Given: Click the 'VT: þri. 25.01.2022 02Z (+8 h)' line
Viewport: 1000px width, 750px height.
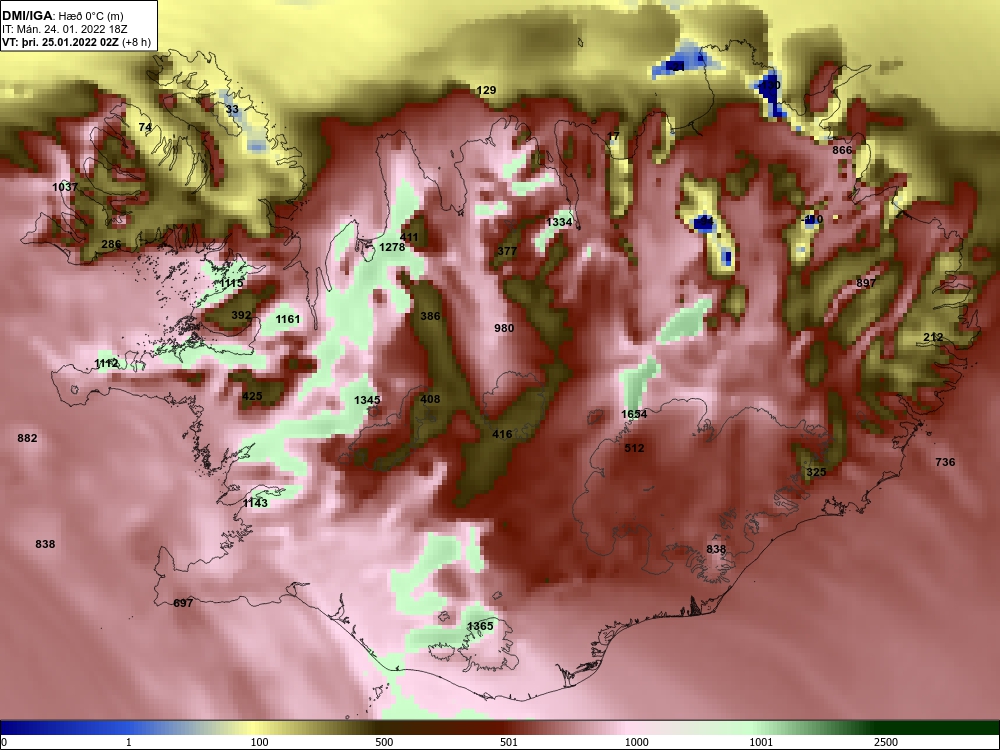Looking at the screenshot, I should pyautogui.click(x=77, y=43).
